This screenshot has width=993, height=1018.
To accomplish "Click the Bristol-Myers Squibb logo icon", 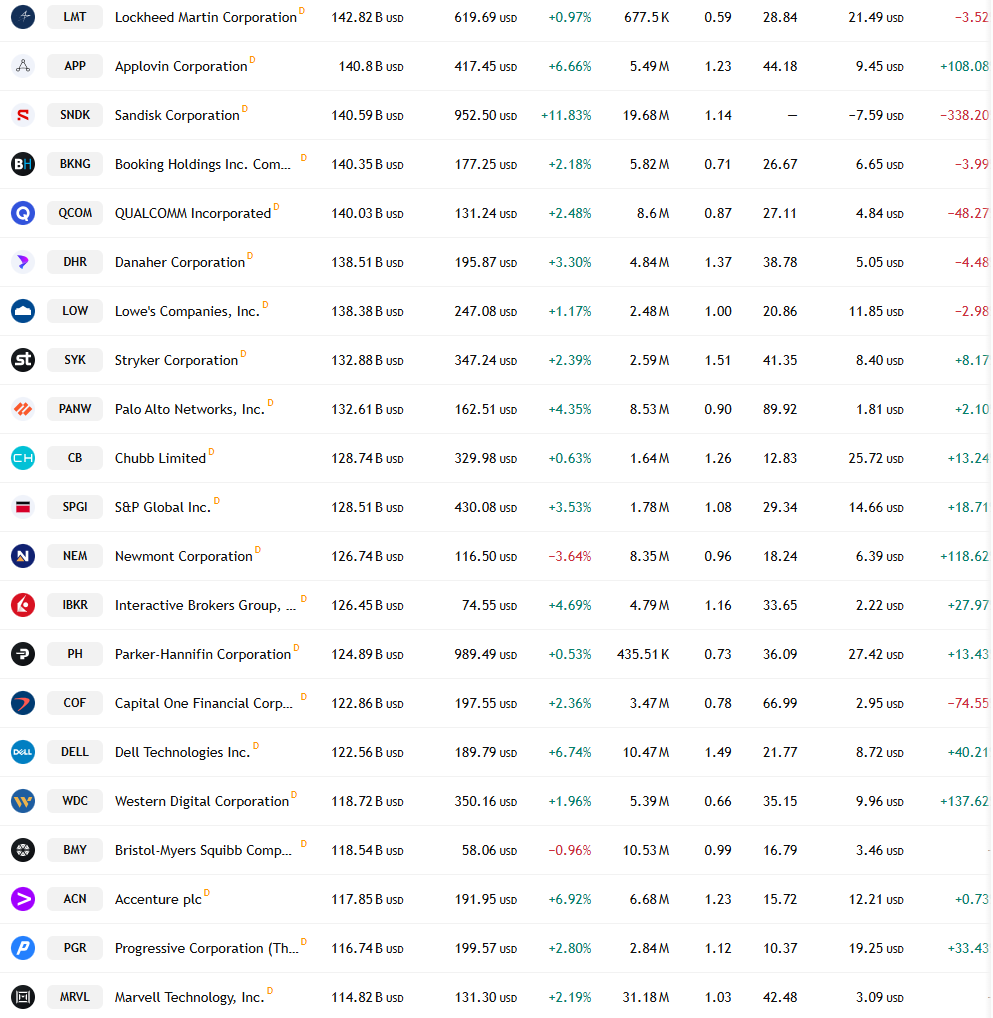I will pyautogui.click(x=23, y=850).
